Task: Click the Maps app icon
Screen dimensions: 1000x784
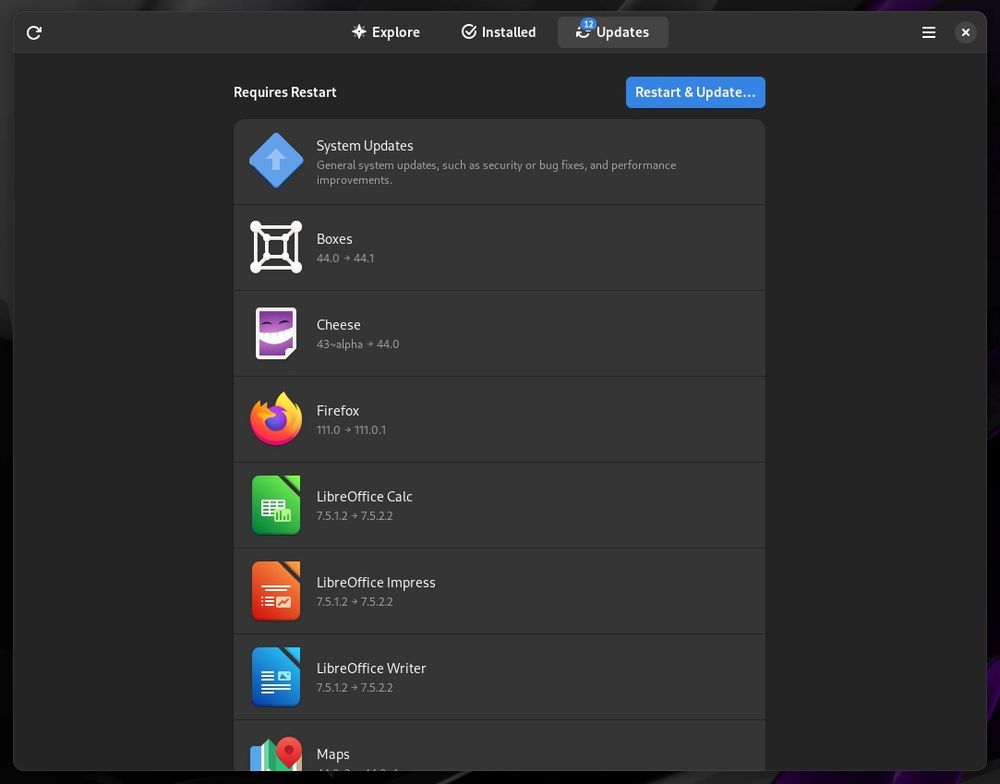Action: 276,755
